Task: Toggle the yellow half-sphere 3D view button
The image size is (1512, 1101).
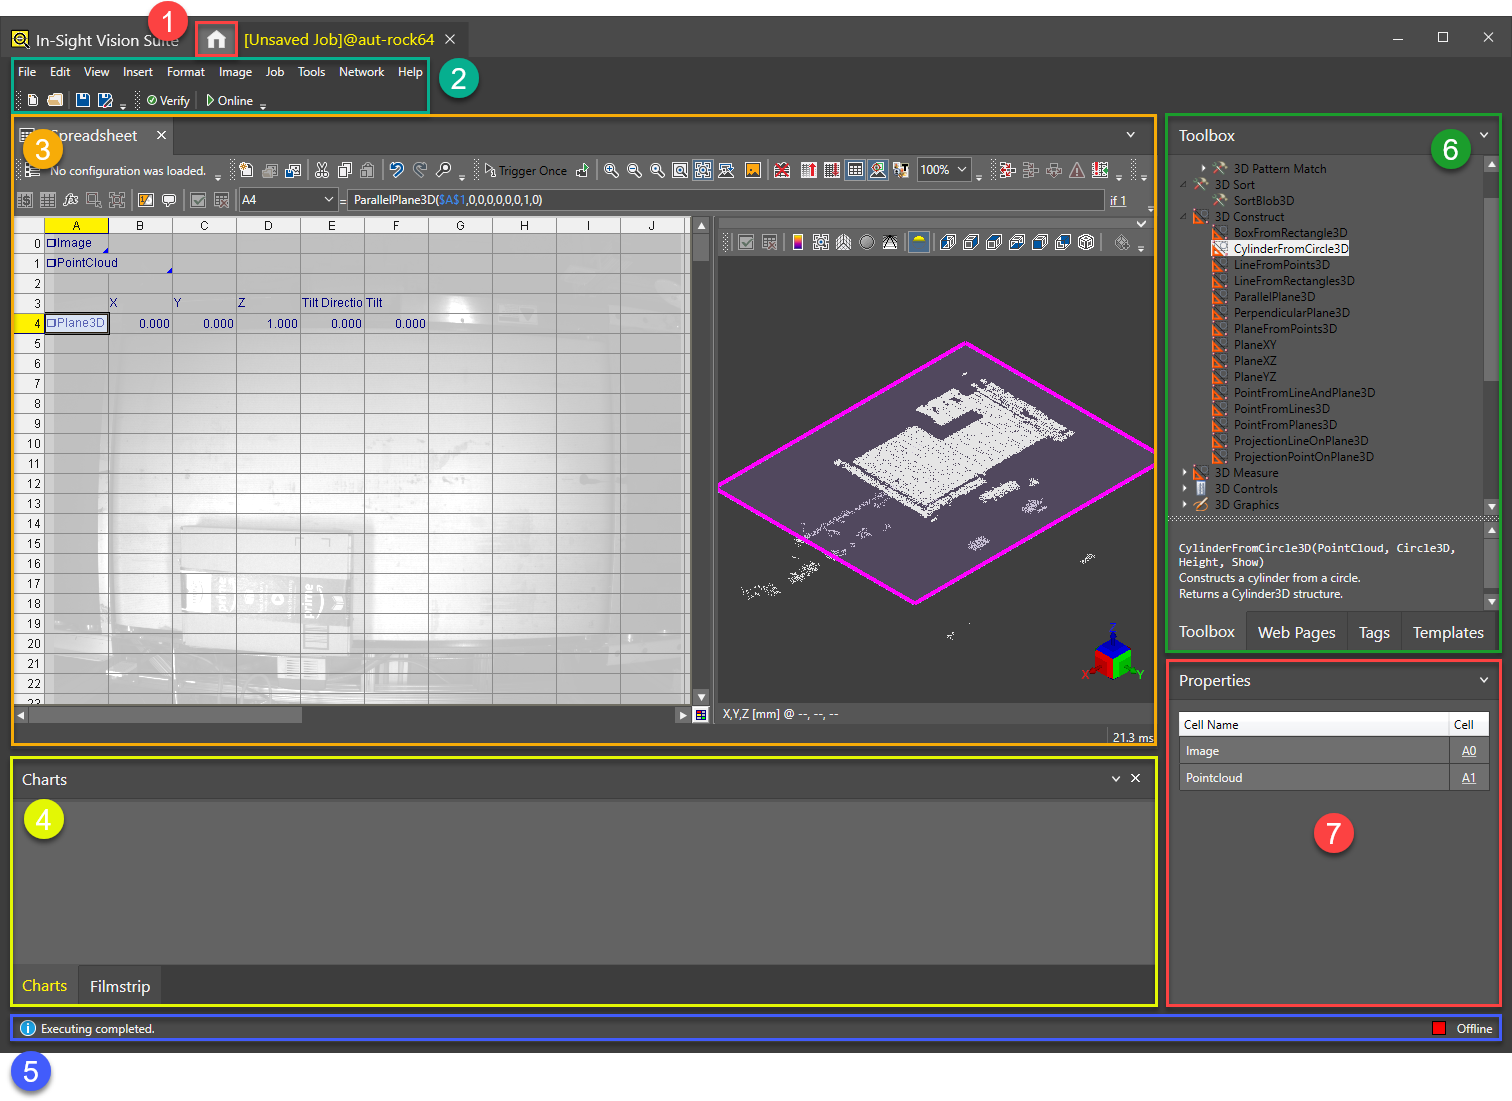Action: click(x=918, y=242)
